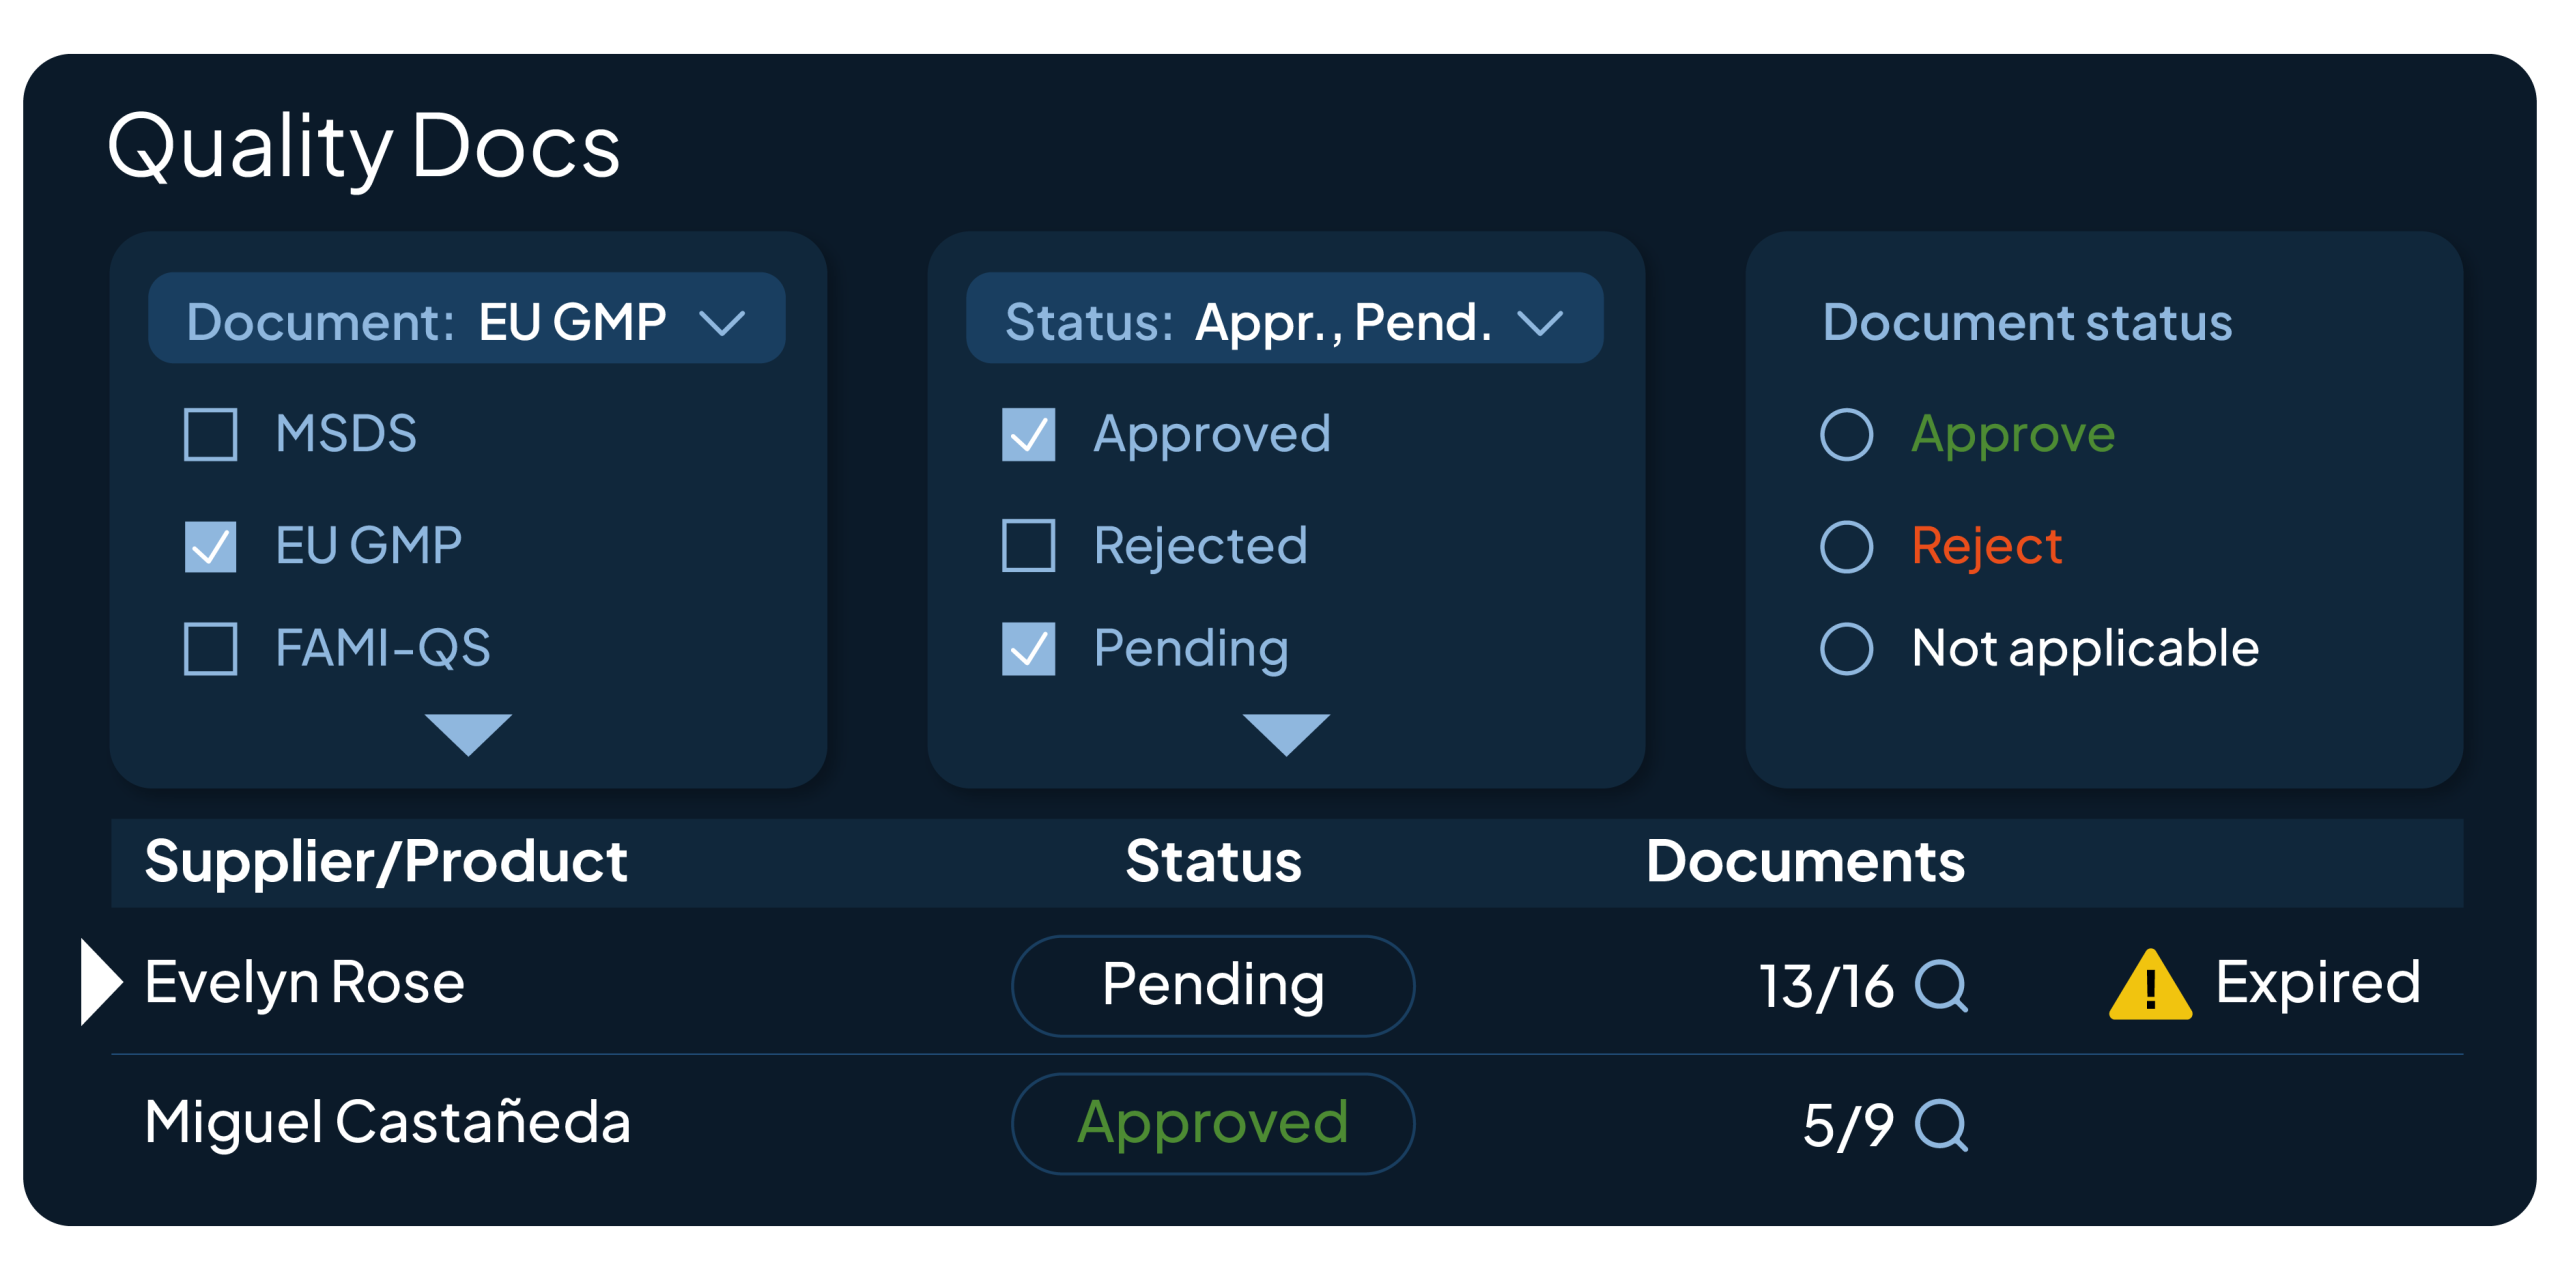Select the Not applicable radio button
This screenshot has height=1280, width=2560.
pos(1846,649)
